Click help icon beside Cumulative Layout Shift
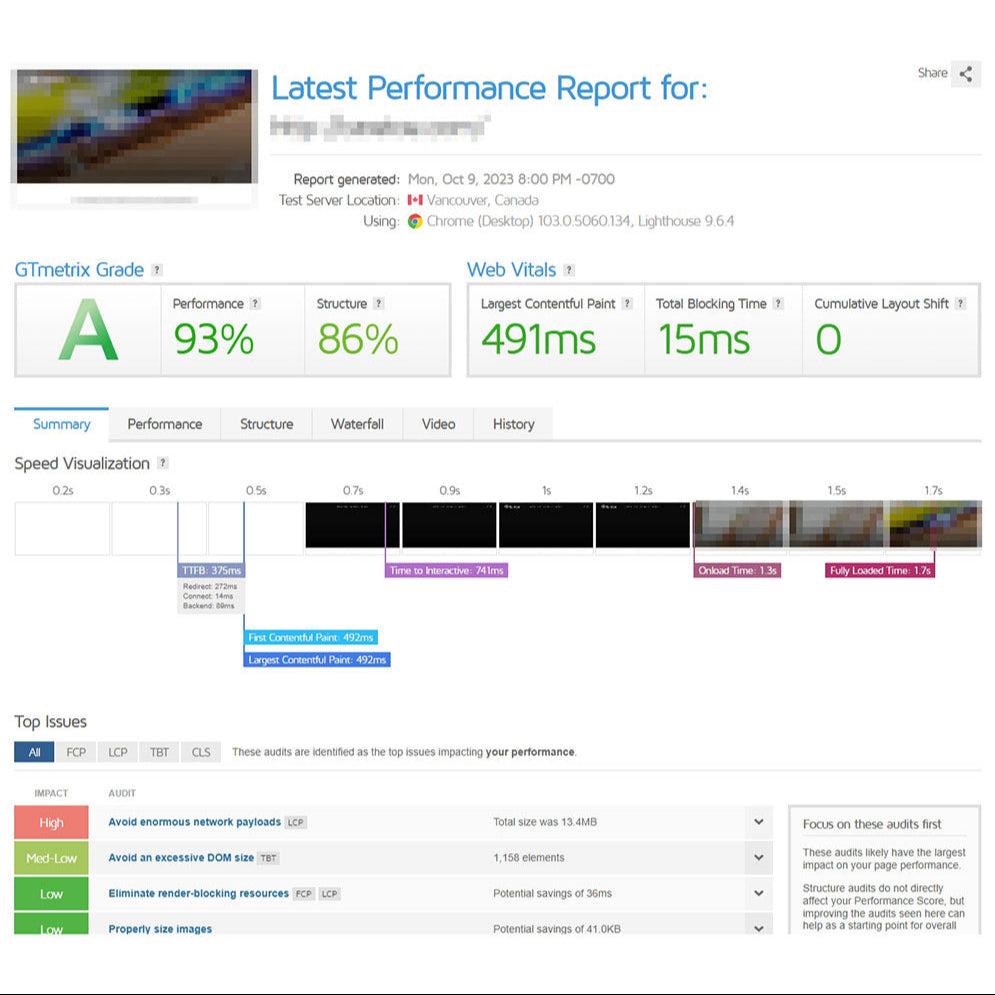 [960, 304]
